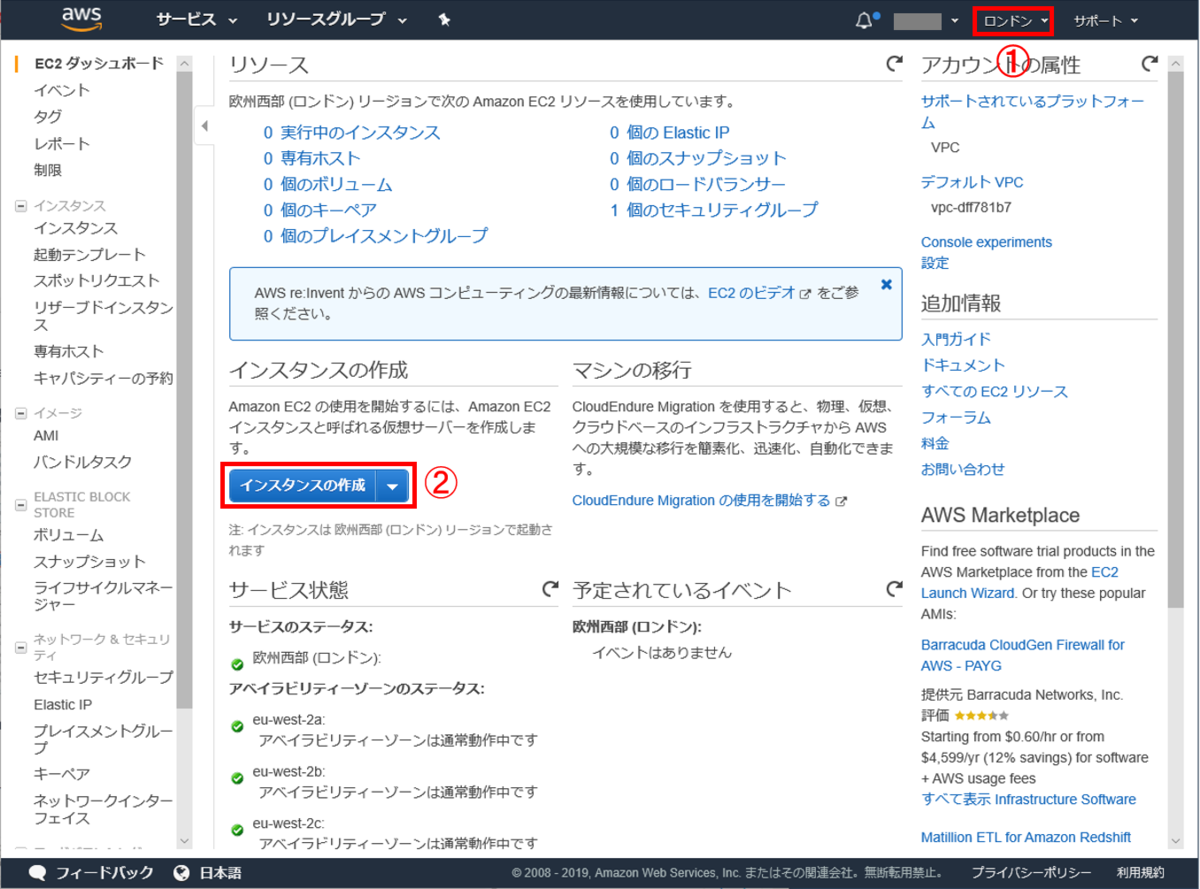Viewport: 1200px width, 889px height.
Task: Open レポート in the sidebar
Action: pos(61,143)
